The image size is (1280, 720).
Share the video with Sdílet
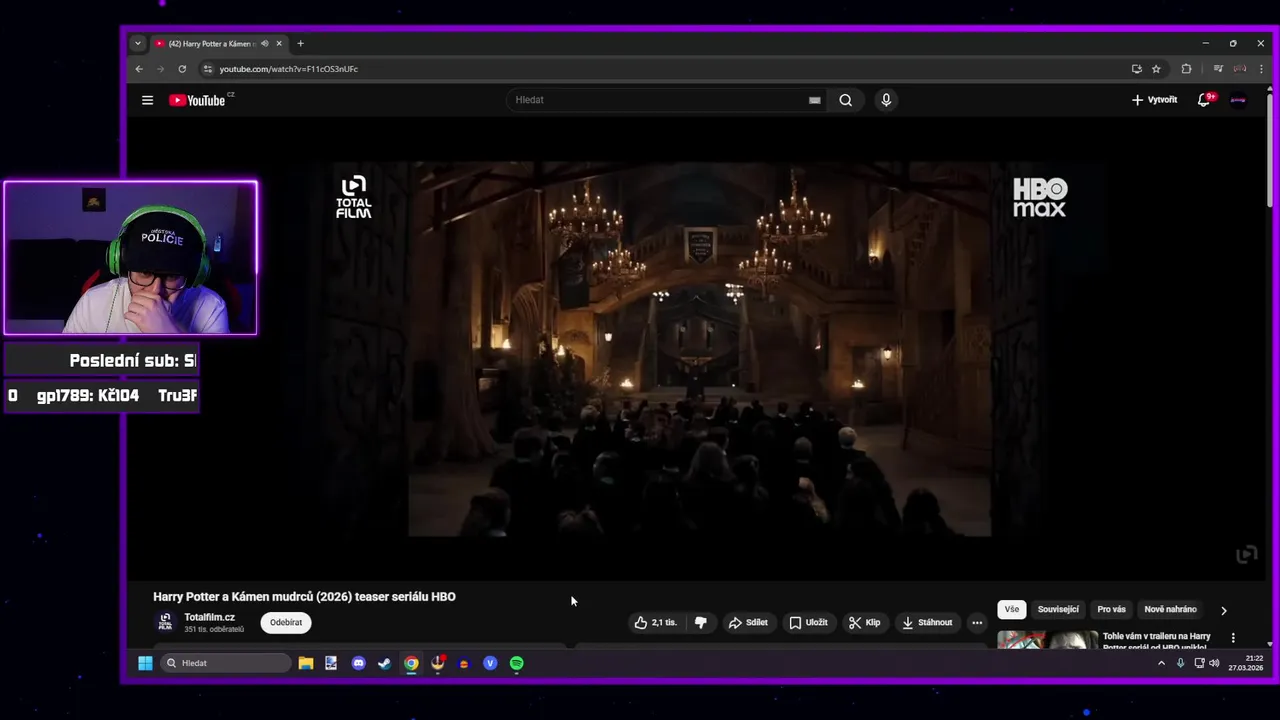pos(748,622)
